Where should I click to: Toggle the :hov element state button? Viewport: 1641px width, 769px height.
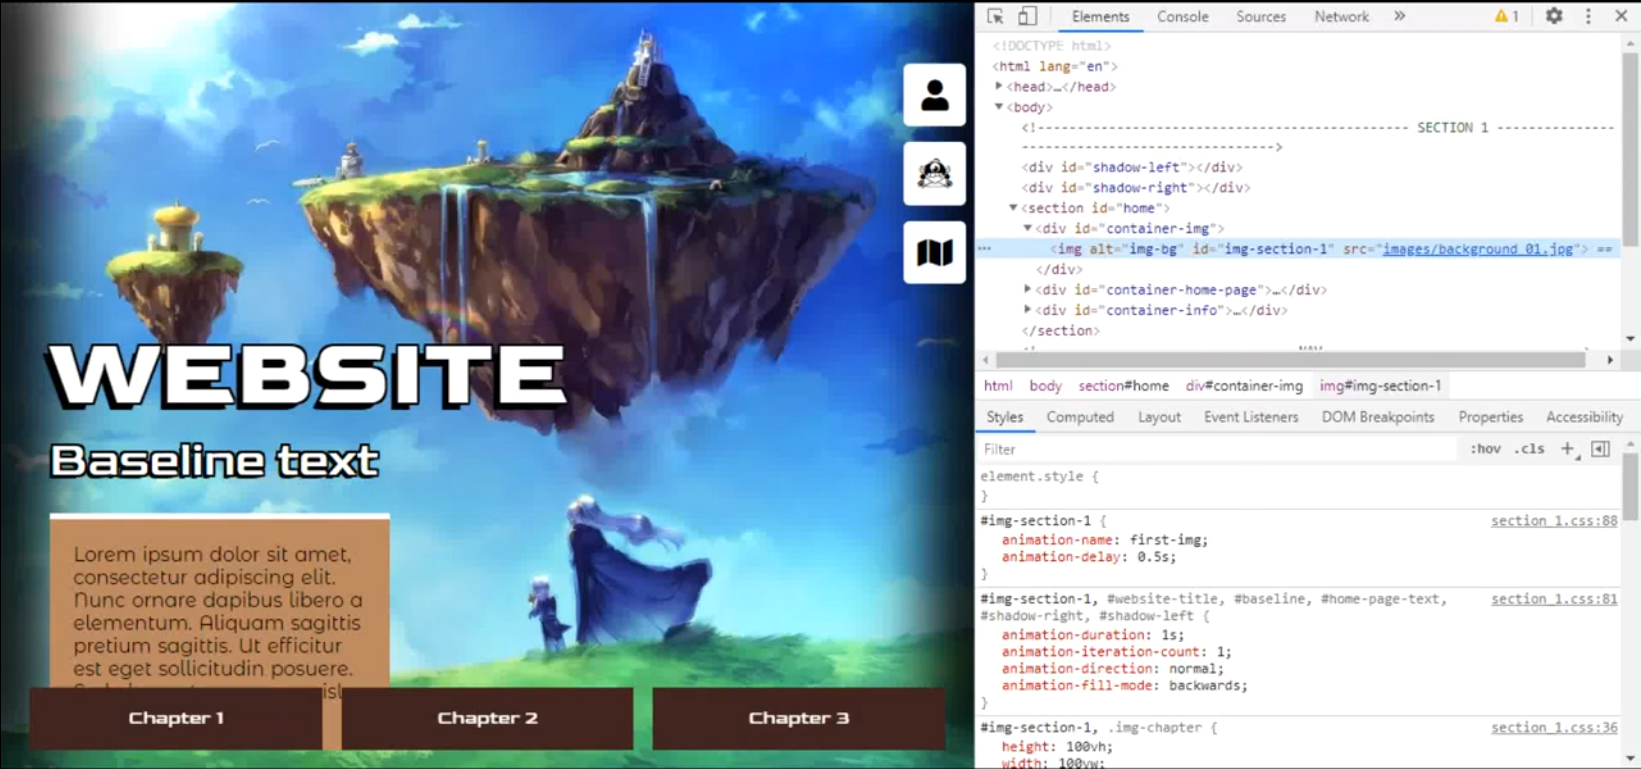(1485, 449)
